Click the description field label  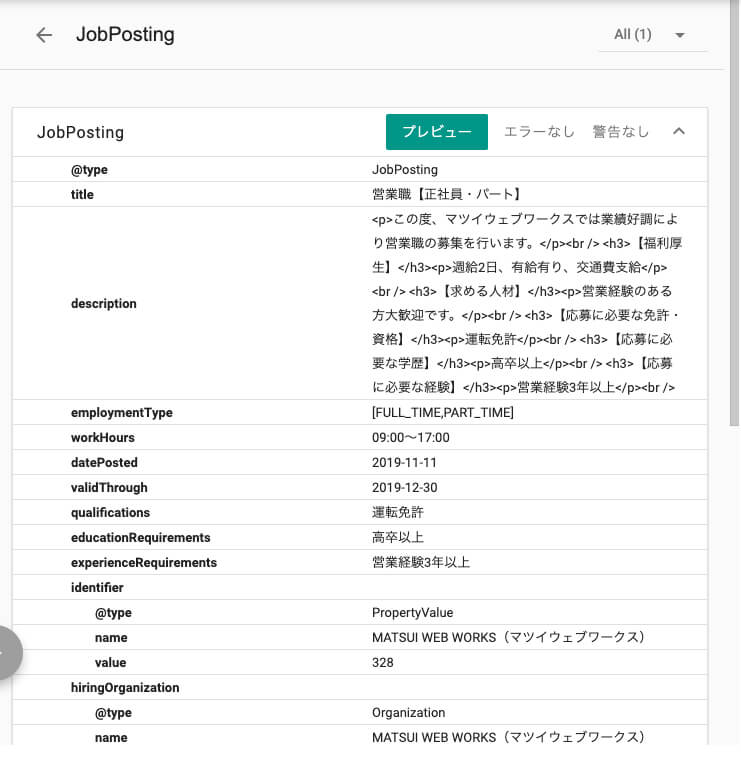click(103, 303)
